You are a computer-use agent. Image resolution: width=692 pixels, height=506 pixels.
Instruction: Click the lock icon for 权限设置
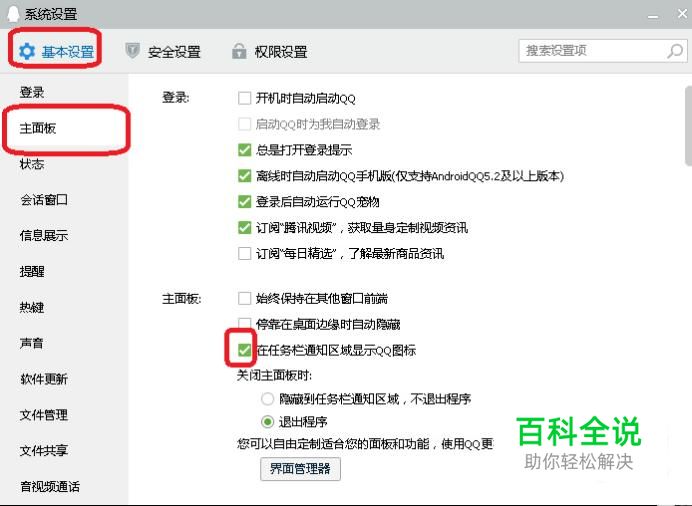tap(239, 51)
